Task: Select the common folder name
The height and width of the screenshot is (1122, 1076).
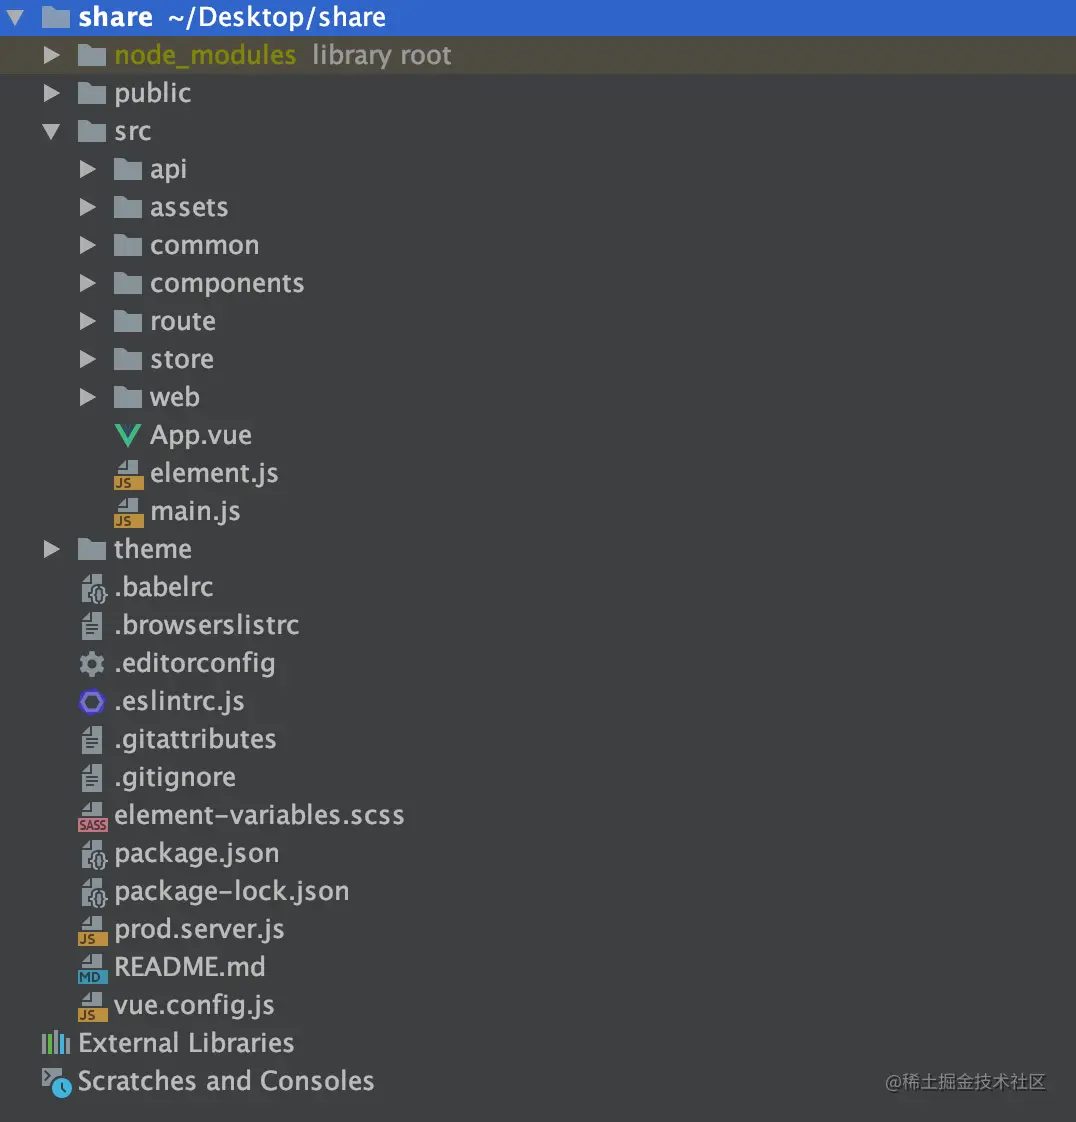Action: (205, 245)
